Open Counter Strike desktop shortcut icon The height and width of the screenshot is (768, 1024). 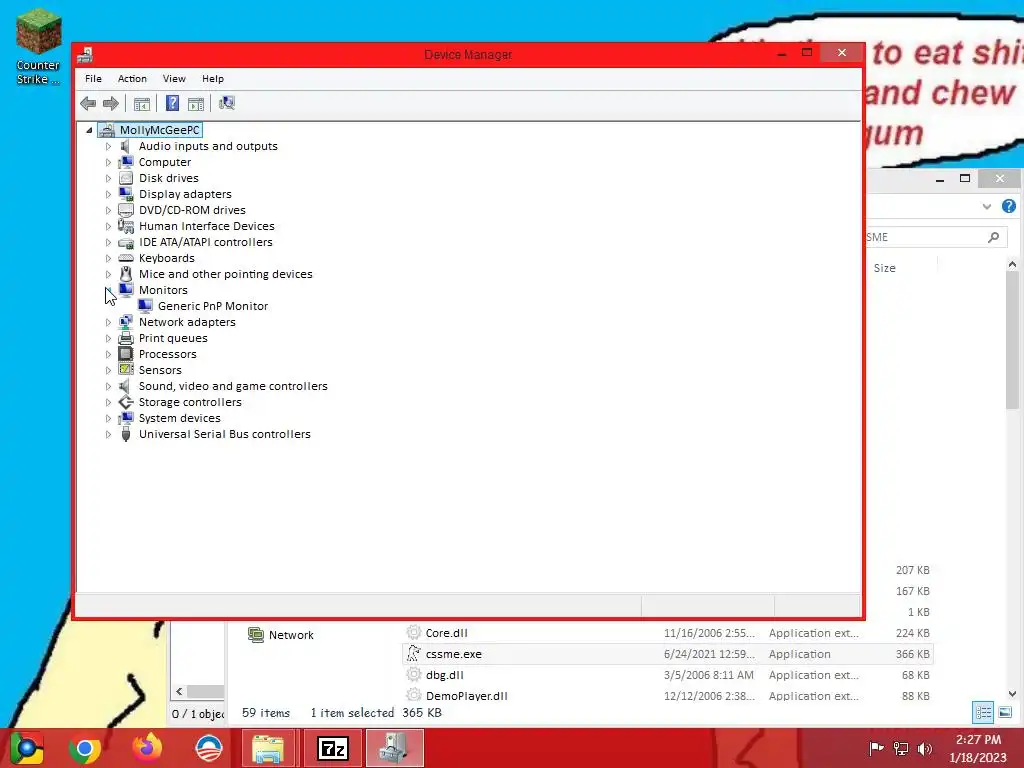(x=39, y=31)
